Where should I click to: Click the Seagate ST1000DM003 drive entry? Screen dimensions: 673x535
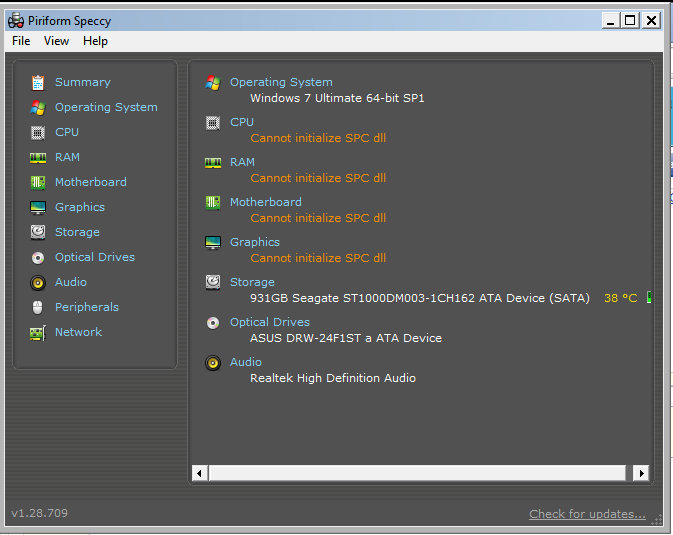(420, 298)
